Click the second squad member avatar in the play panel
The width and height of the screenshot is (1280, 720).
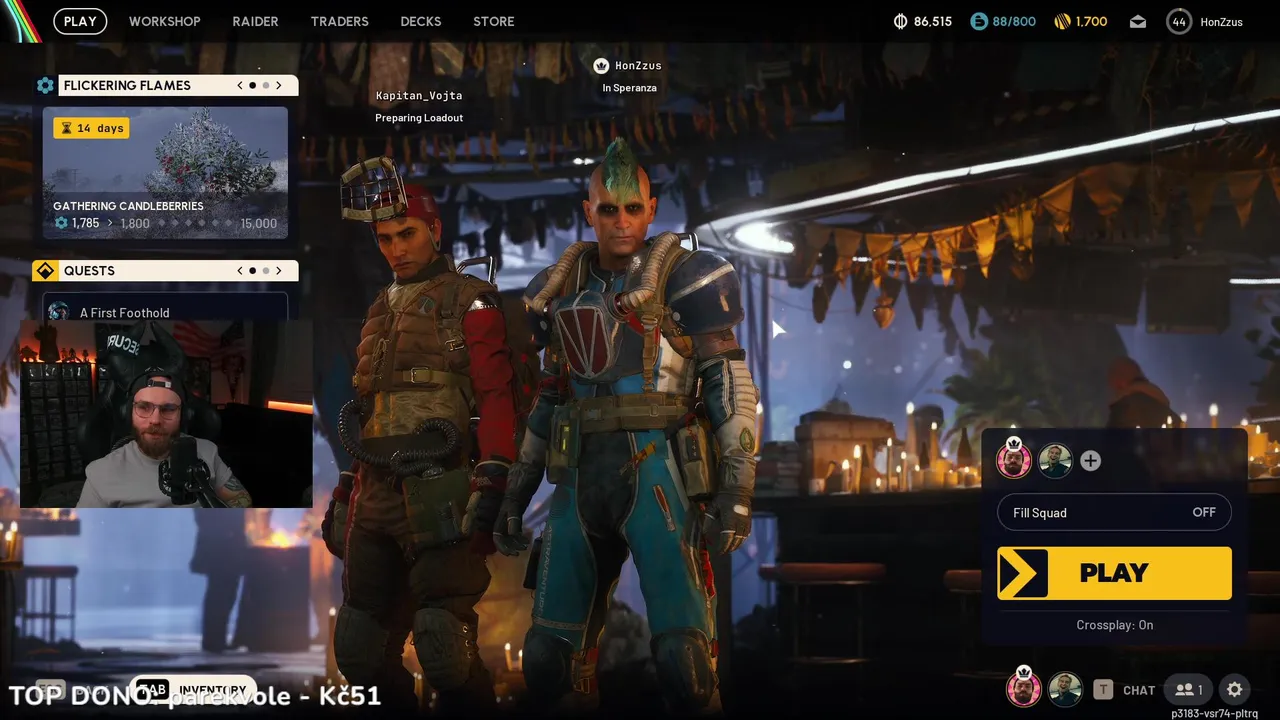pyautogui.click(x=1055, y=460)
